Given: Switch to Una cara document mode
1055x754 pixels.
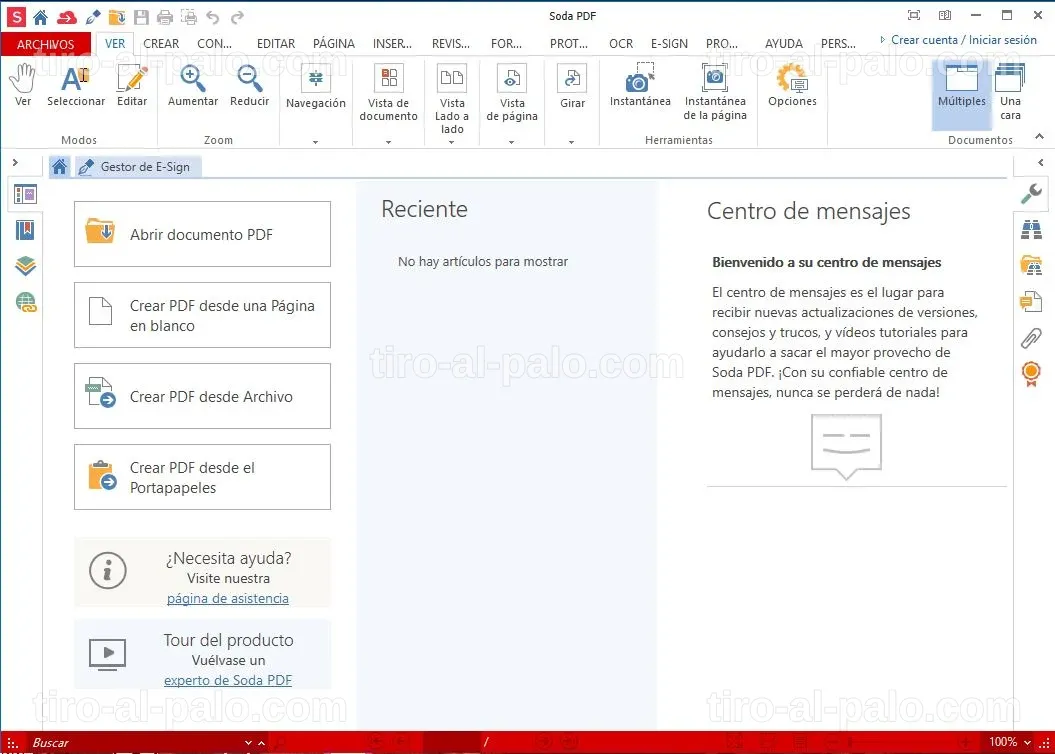Looking at the screenshot, I should (1010, 92).
